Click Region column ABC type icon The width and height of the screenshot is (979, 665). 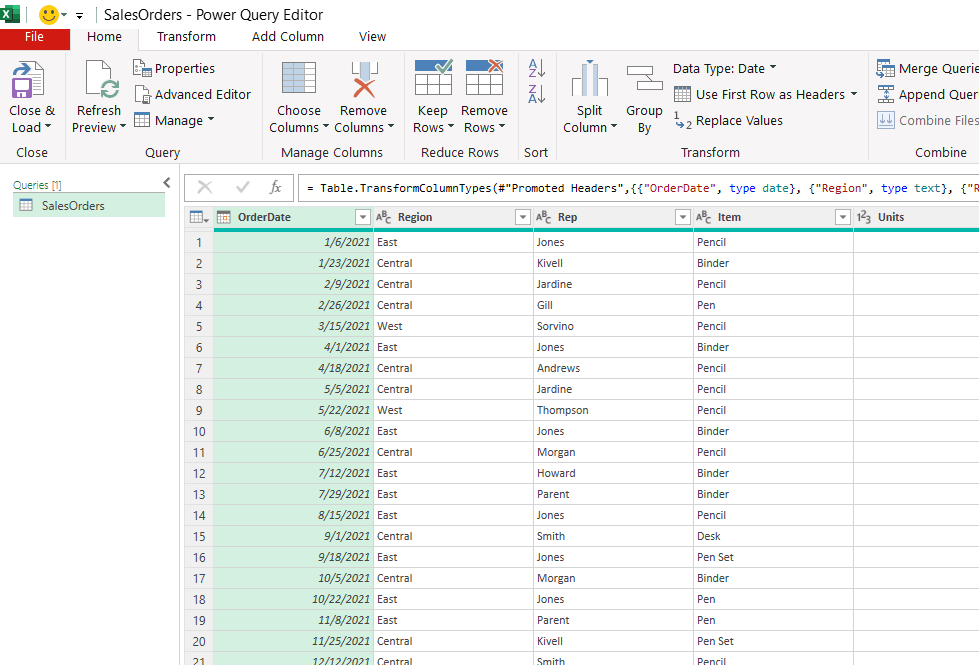383,217
